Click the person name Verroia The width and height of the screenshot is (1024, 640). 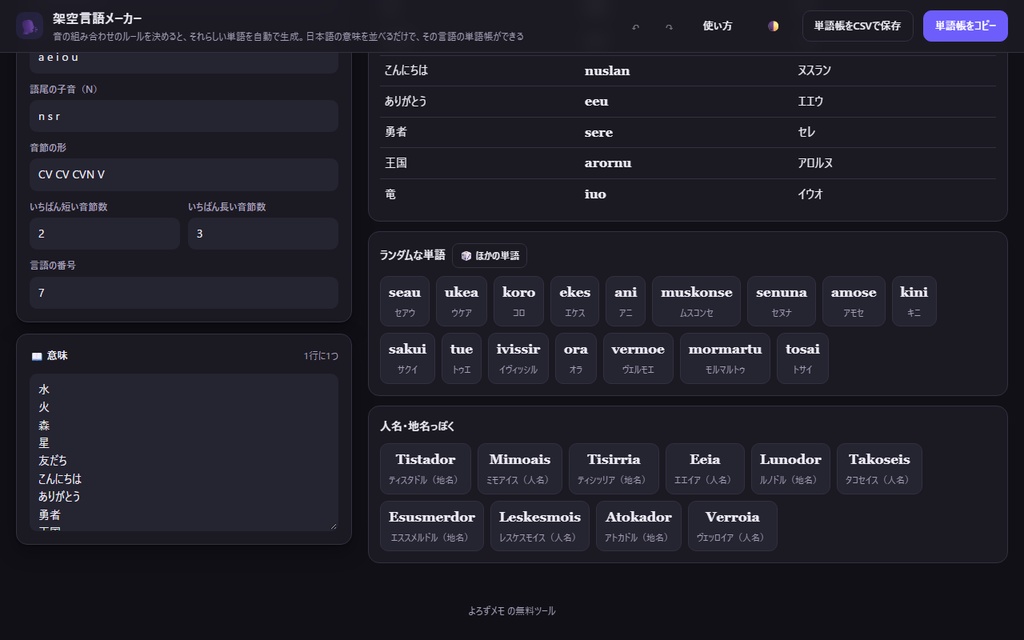click(733, 526)
